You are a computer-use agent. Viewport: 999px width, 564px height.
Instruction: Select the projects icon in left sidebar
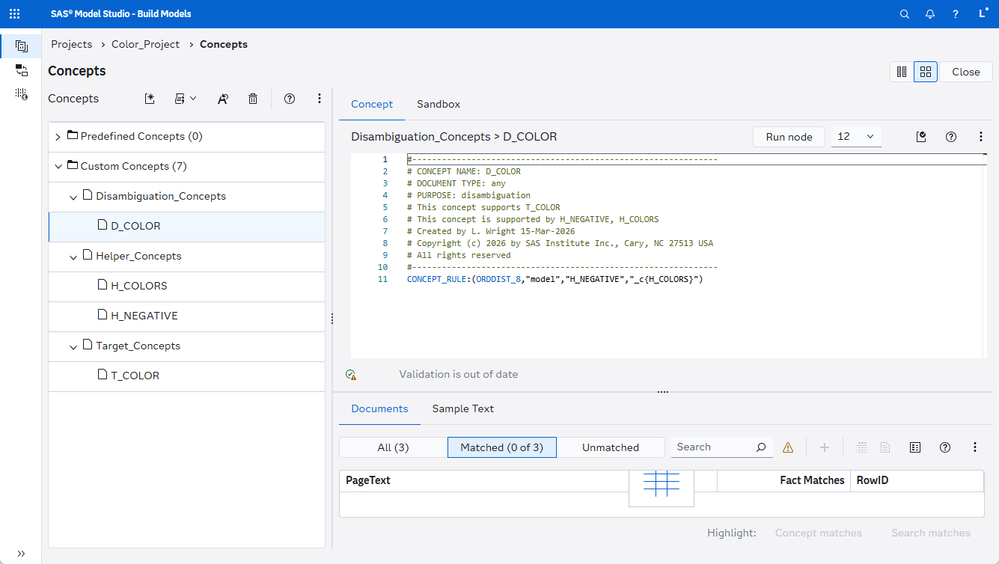[21, 46]
